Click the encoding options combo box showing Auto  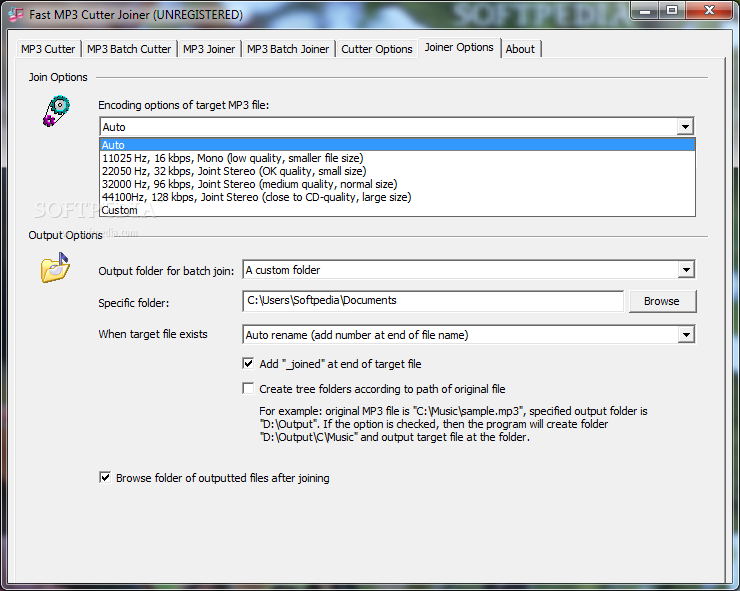[x=397, y=127]
